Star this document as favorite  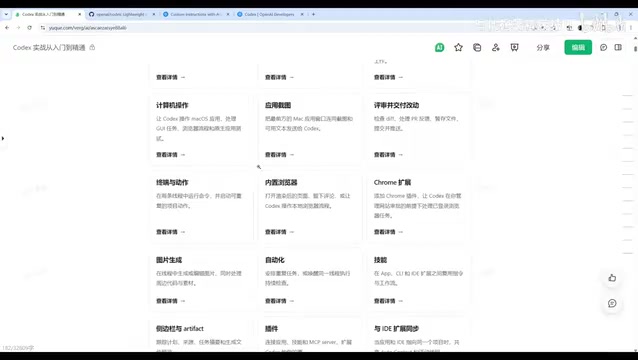point(458,48)
